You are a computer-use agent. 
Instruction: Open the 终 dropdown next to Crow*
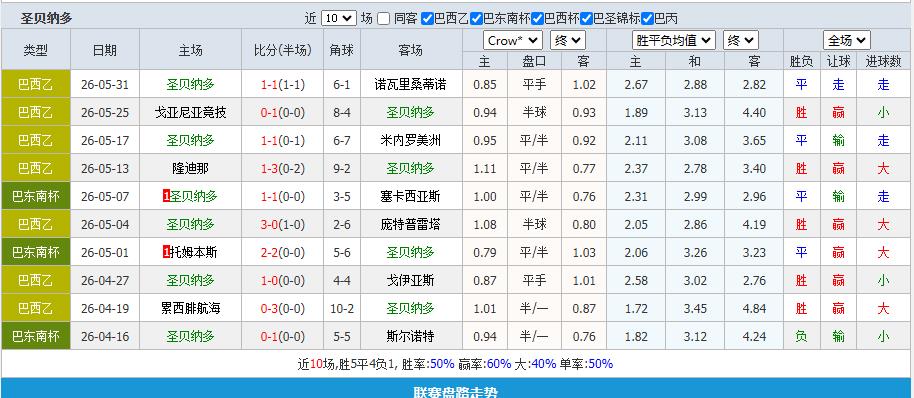tap(568, 41)
